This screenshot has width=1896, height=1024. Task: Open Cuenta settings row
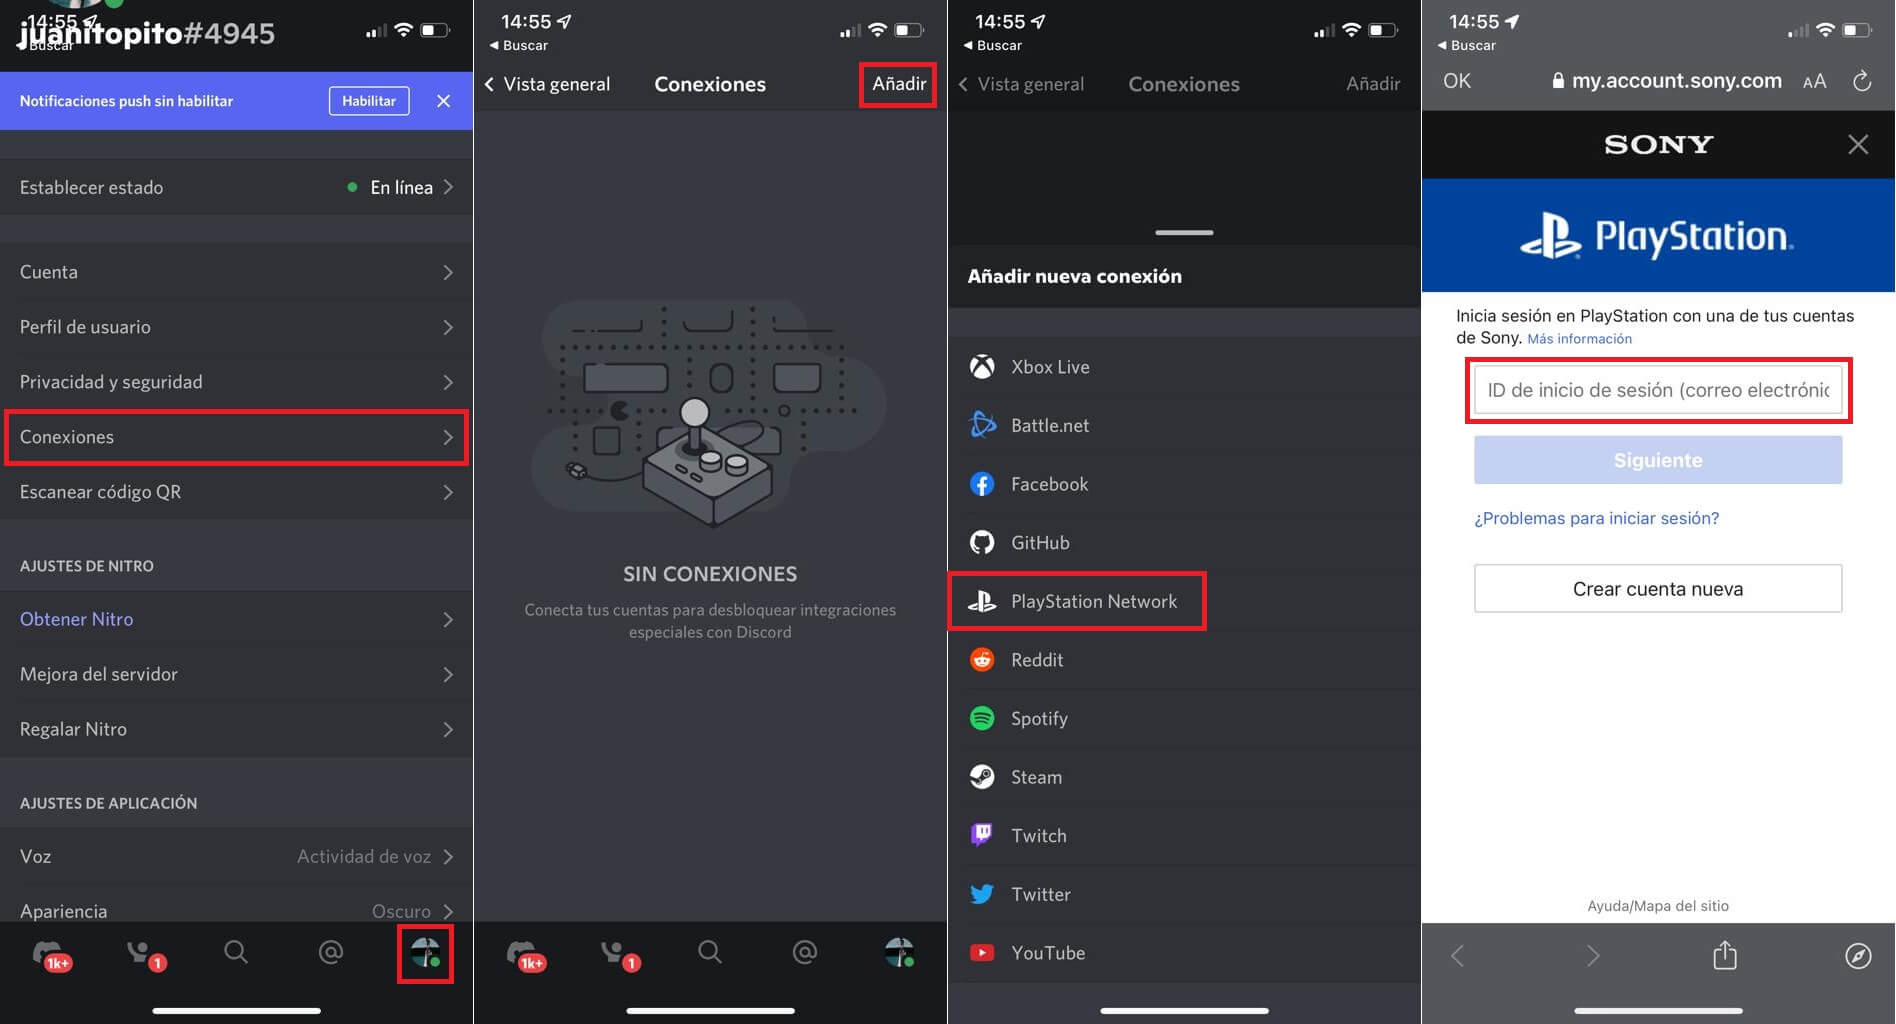tap(236, 272)
